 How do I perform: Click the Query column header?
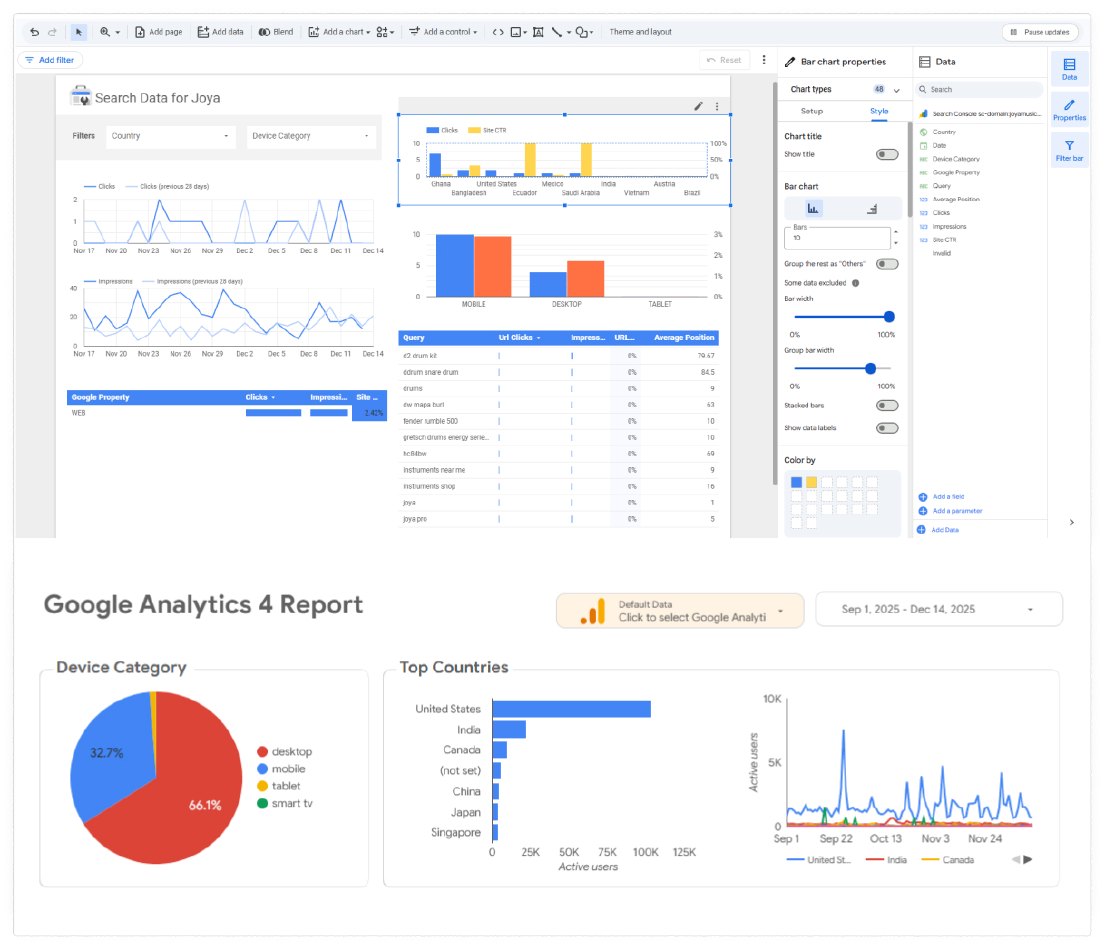[x=414, y=338]
